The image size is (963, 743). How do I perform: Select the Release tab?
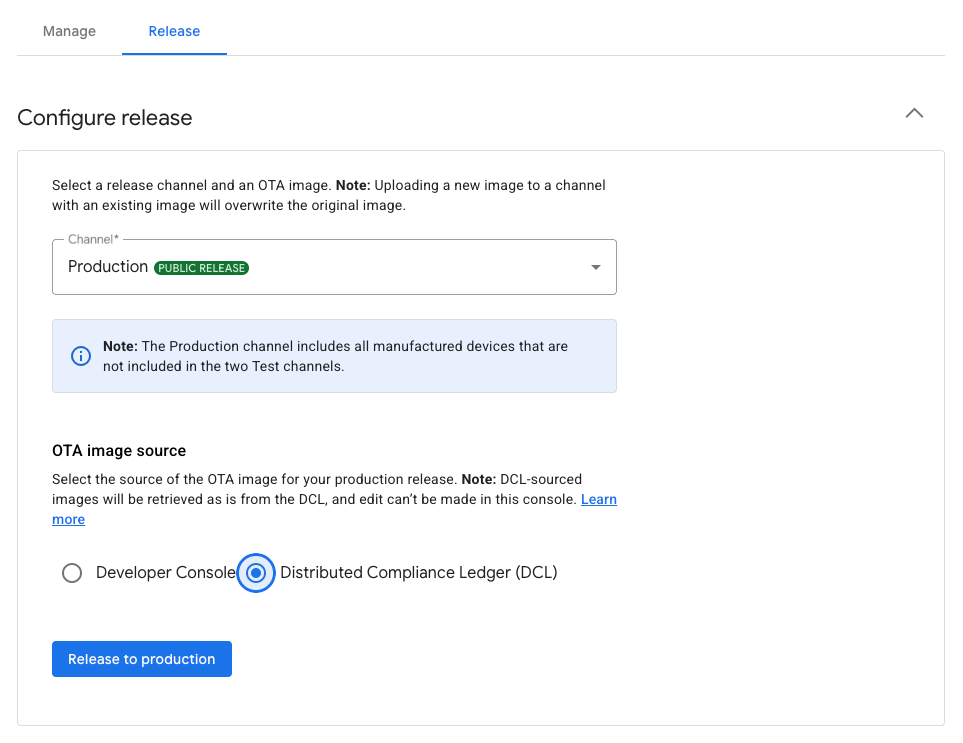174,31
